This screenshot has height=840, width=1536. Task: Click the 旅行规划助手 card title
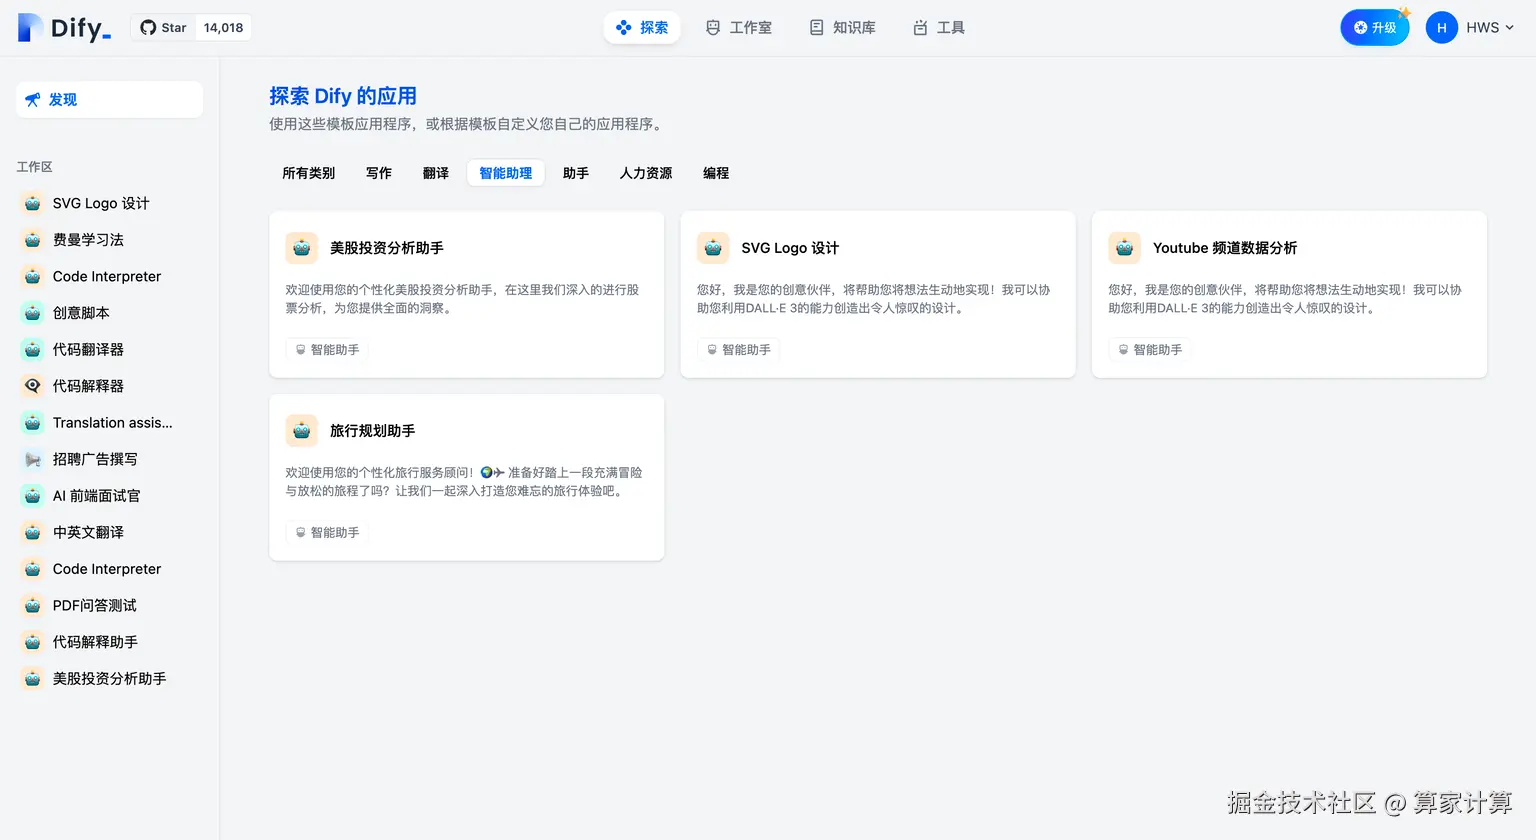[373, 431]
